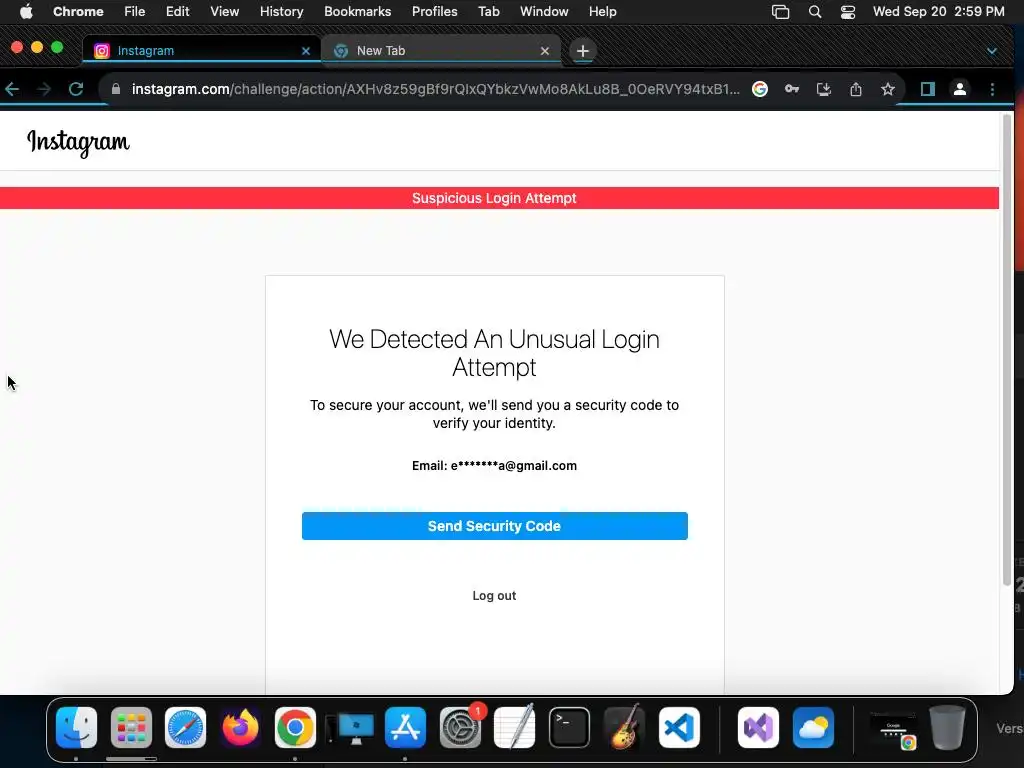This screenshot has width=1024, height=768.
Task: Click the Suspicious Login Attempt red banner
Action: pos(499,198)
